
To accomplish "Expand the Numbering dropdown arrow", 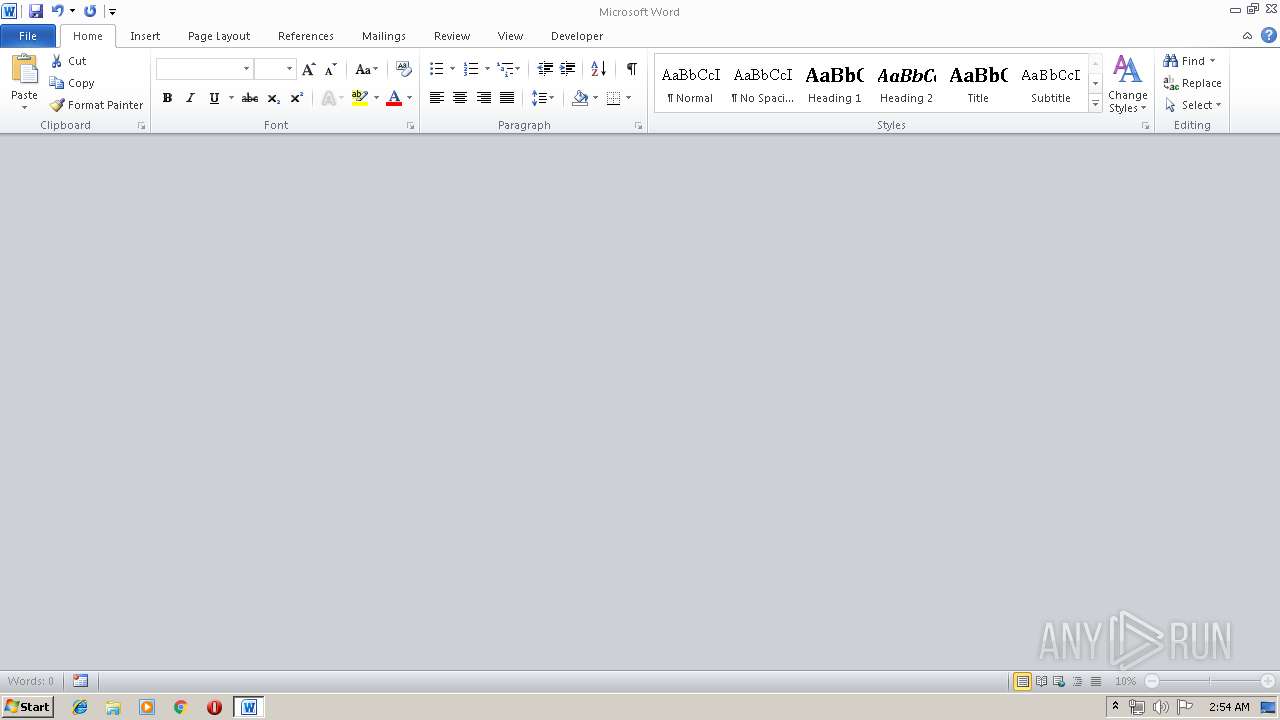I will click(487, 69).
